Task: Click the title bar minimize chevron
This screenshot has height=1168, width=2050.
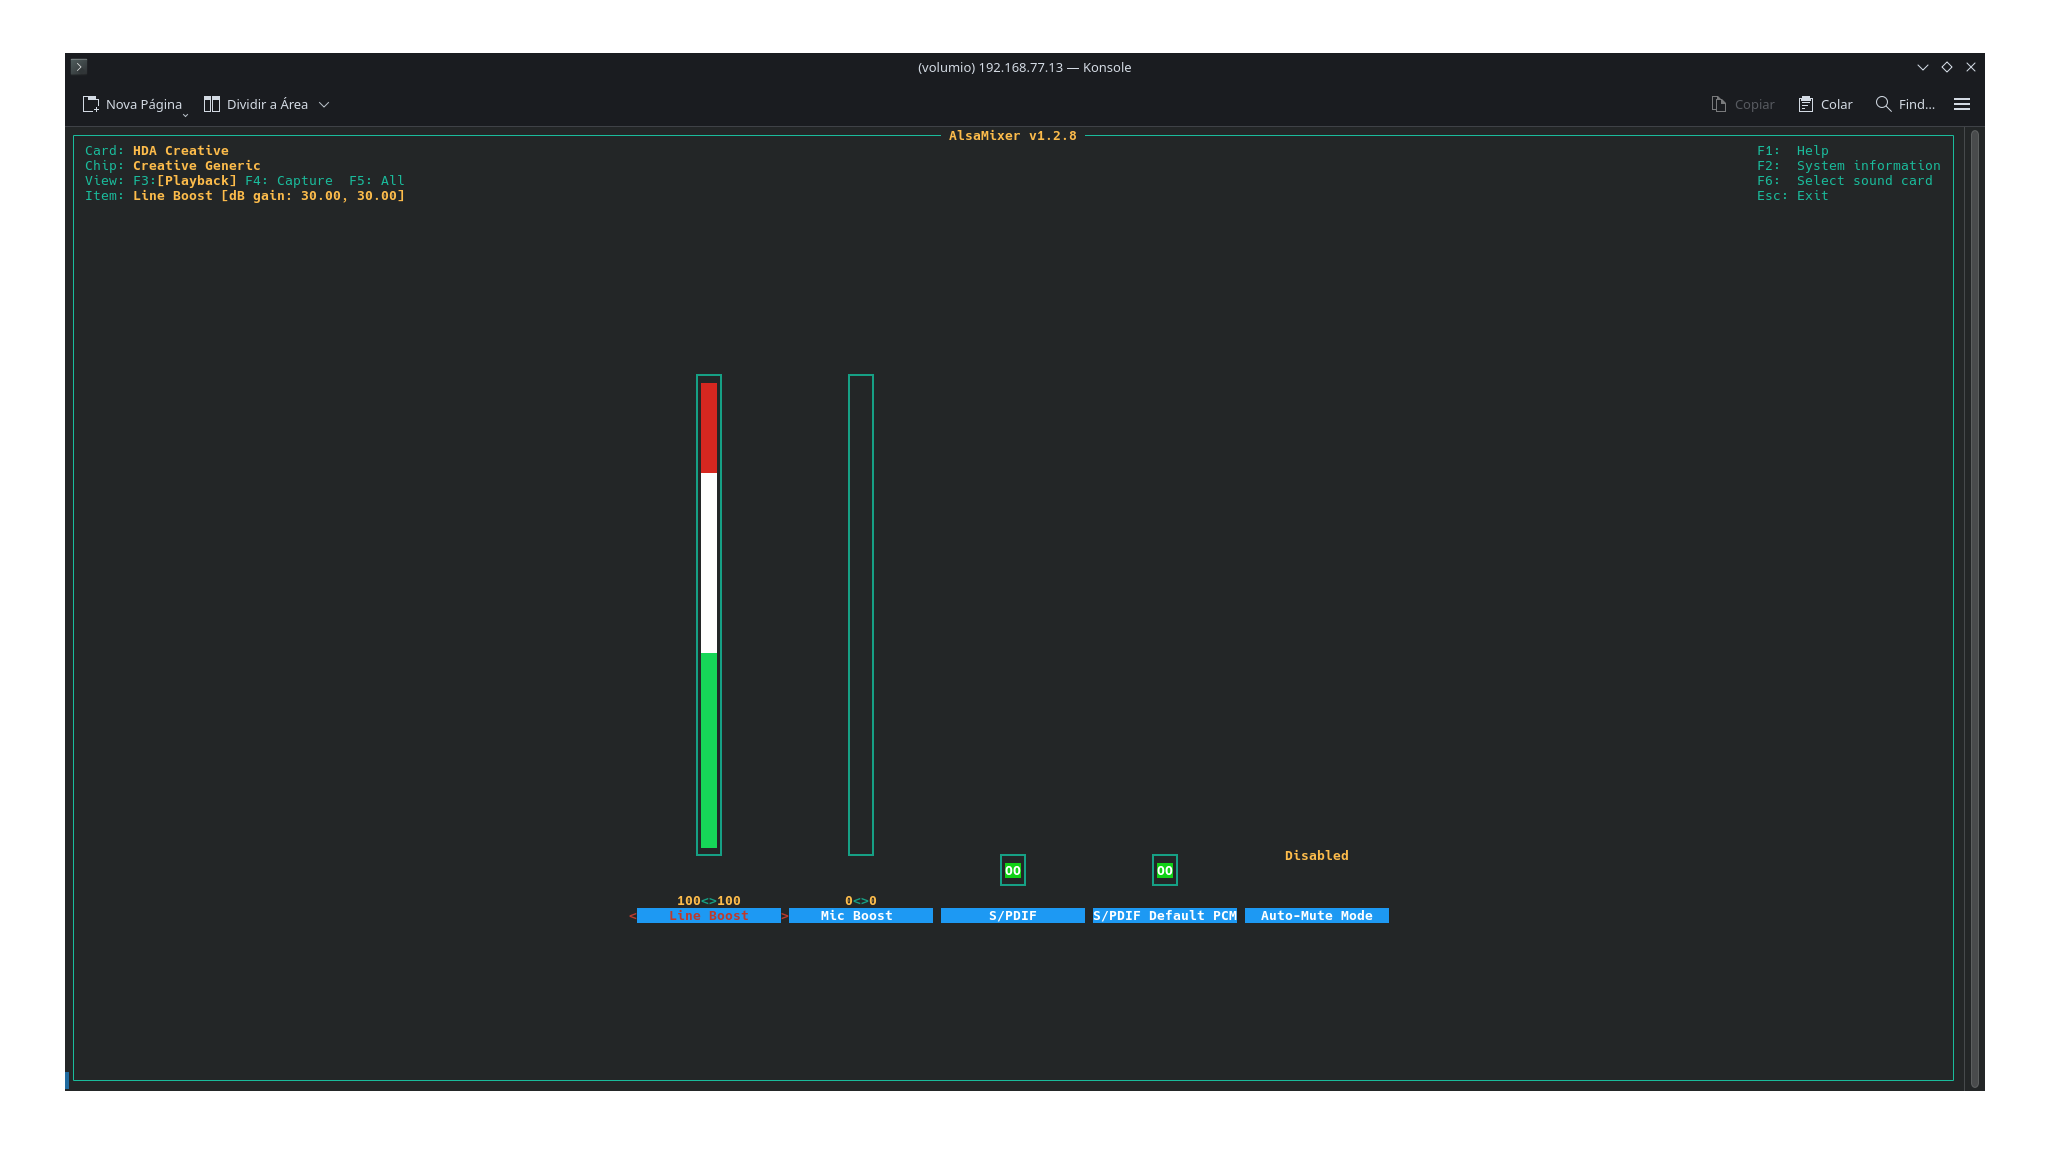Action: pos(1923,67)
